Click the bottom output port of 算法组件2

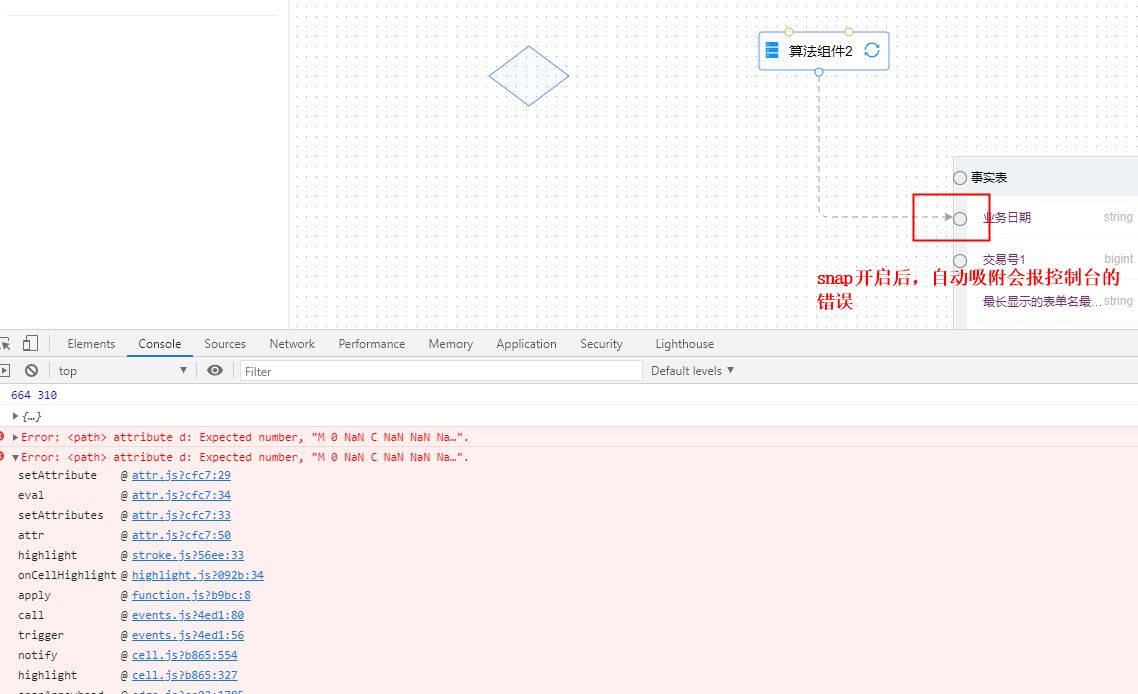[819, 72]
